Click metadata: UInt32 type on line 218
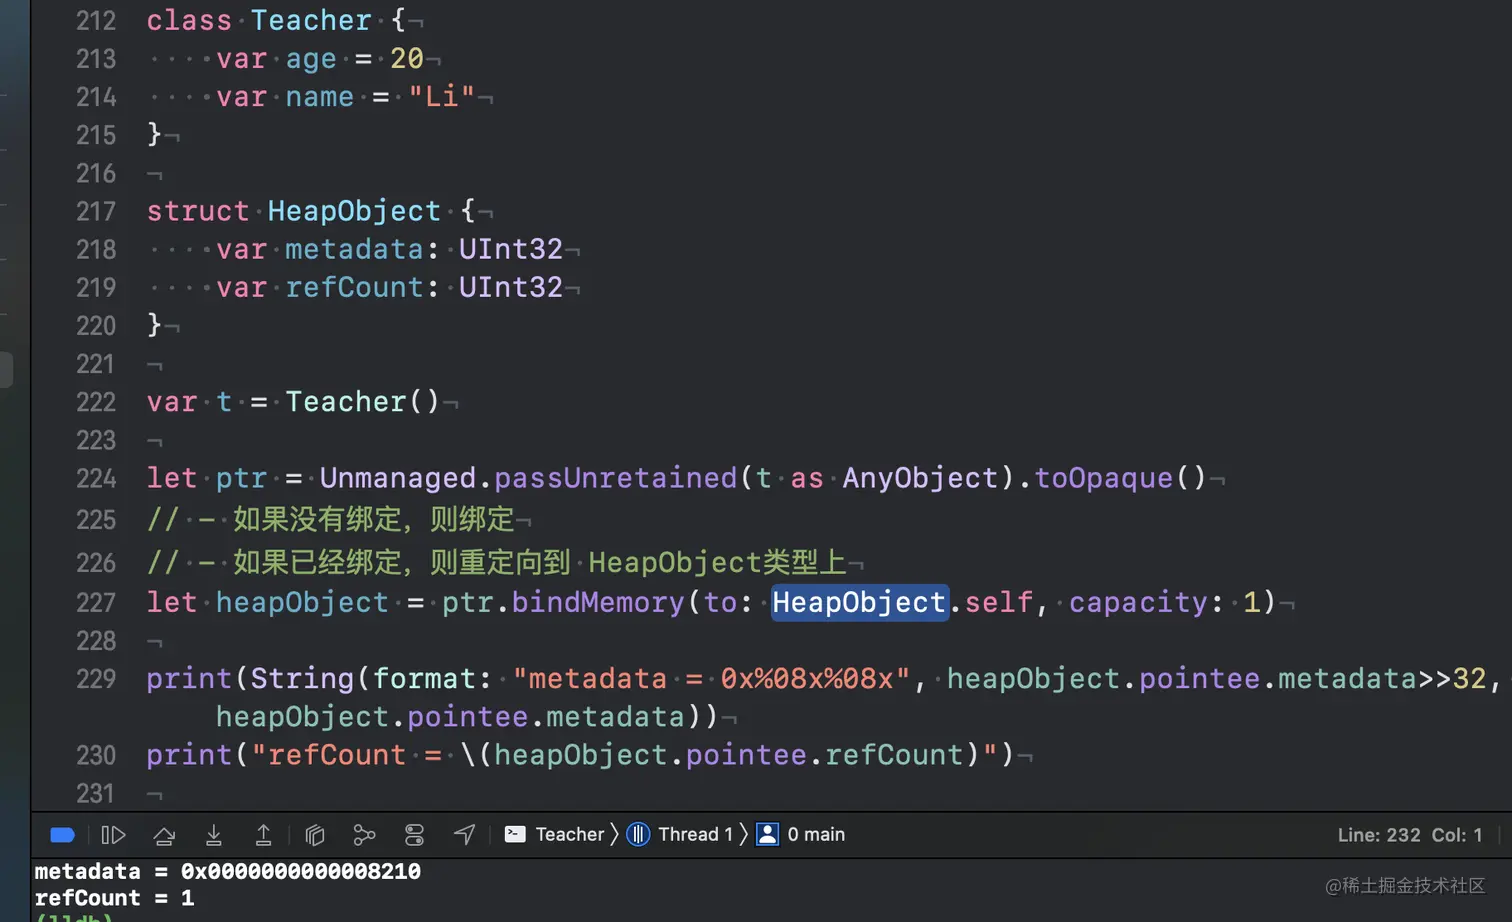Screen dimensions: 1512x922 [511, 249]
